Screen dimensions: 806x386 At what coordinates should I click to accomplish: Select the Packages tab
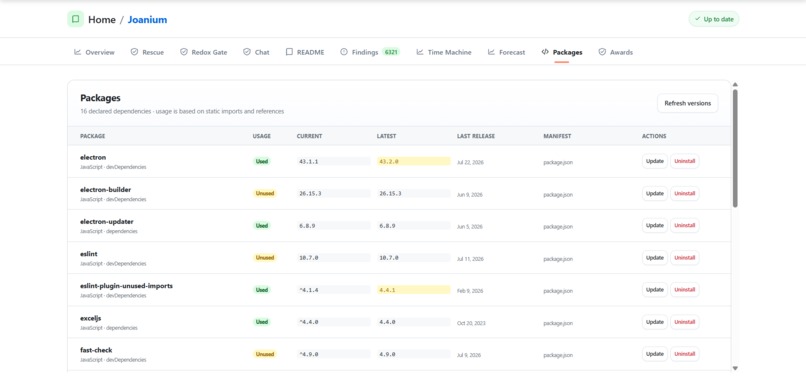pos(562,52)
